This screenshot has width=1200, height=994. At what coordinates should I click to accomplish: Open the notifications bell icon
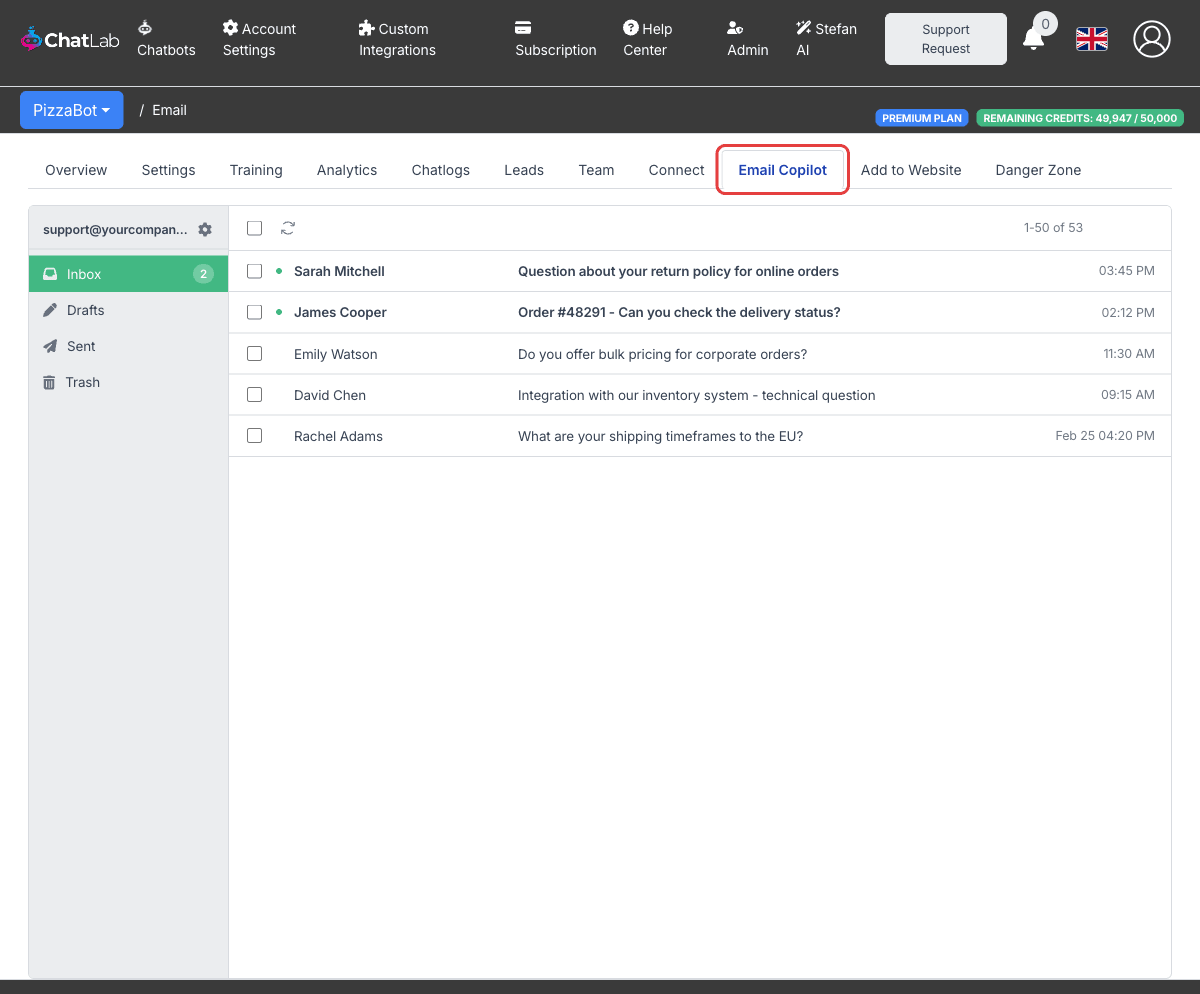pyautogui.click(x=1033, y=39)
